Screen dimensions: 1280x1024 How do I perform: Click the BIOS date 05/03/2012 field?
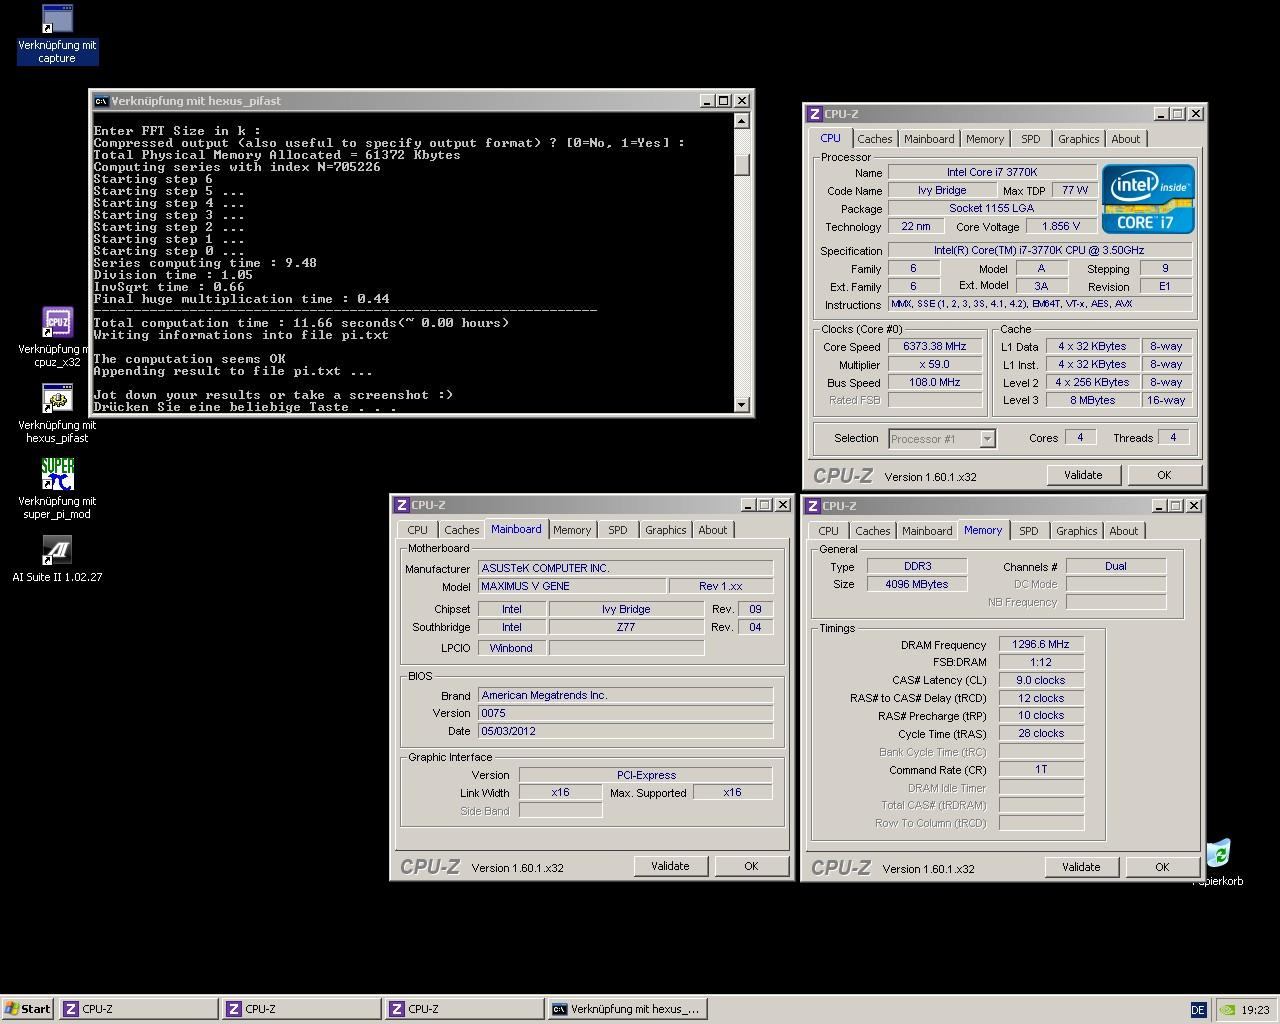coord(625,731)
